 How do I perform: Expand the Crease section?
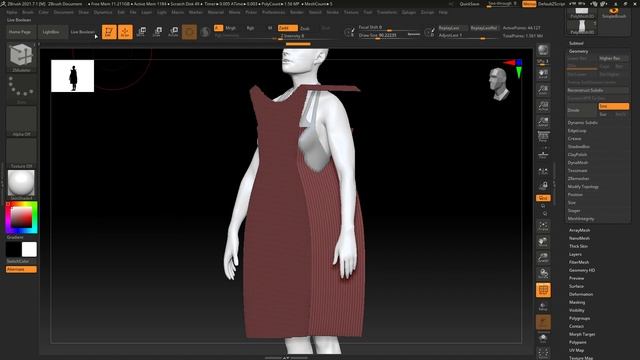[x=574, y=138]
